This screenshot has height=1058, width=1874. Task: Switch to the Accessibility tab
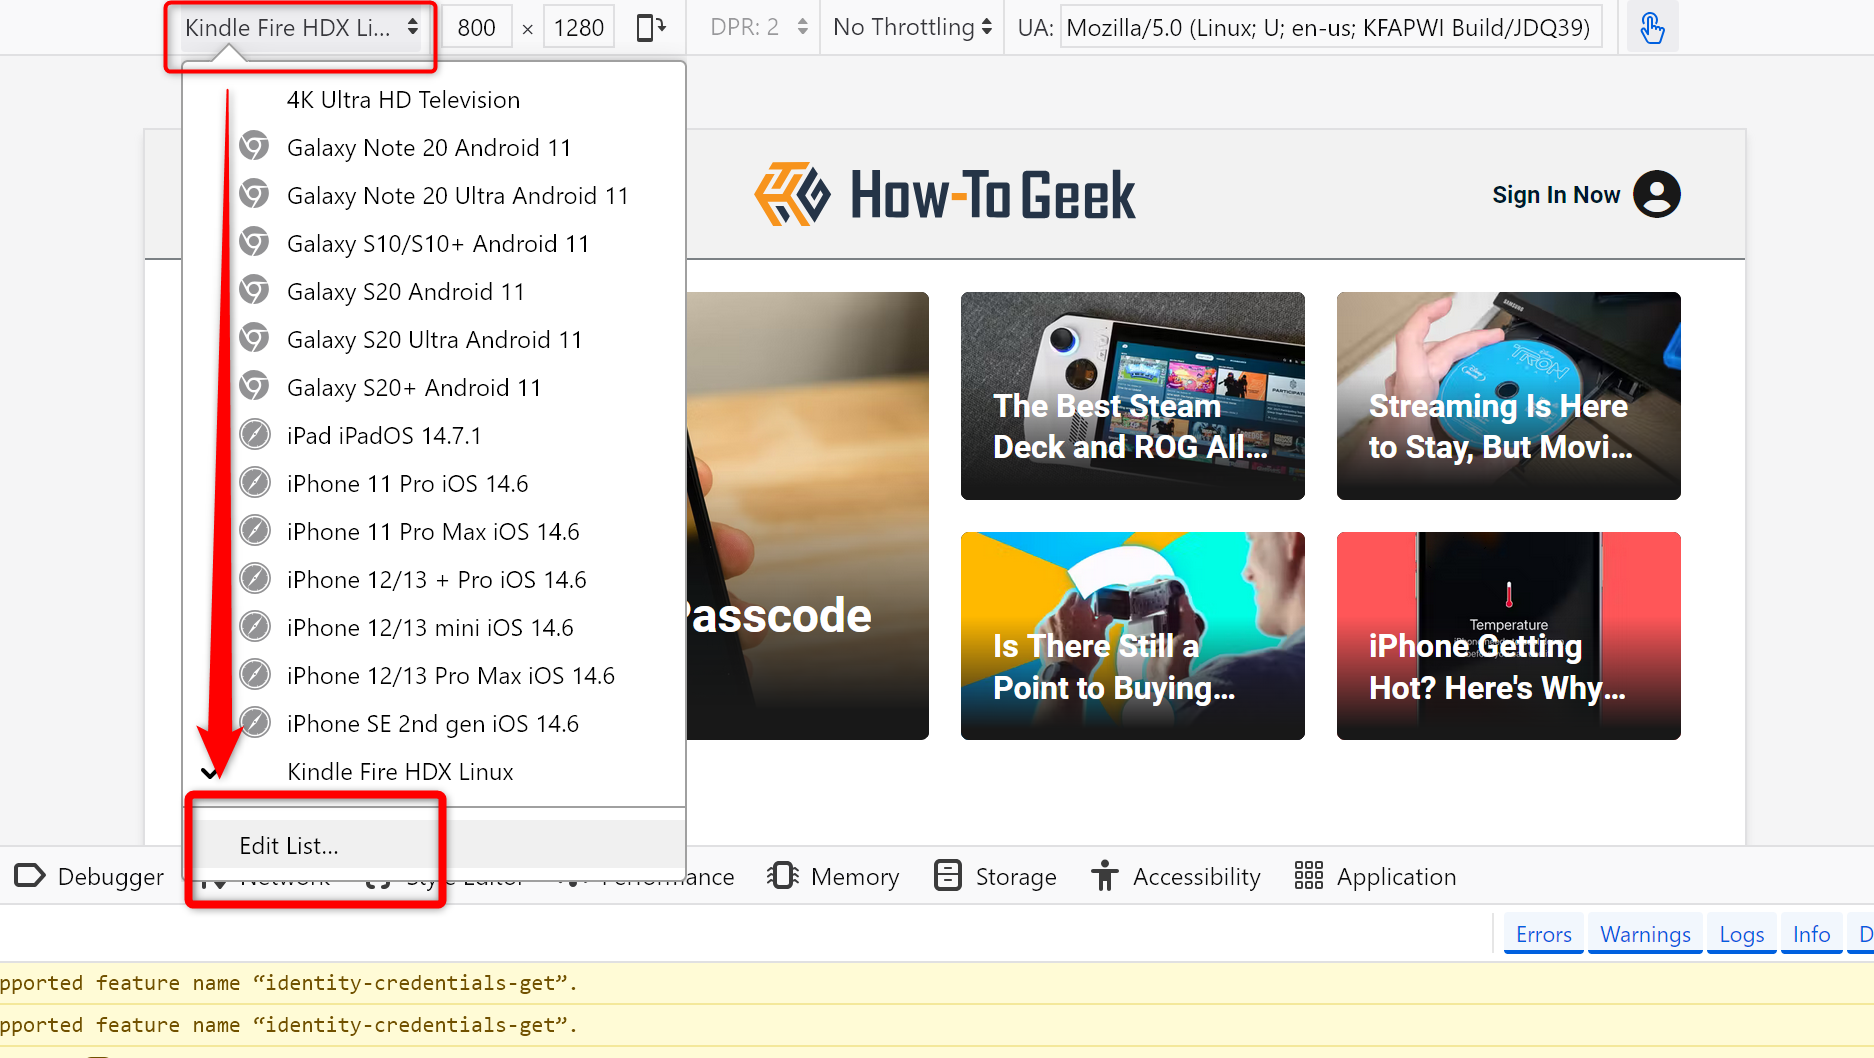[x=1176, y=877]
